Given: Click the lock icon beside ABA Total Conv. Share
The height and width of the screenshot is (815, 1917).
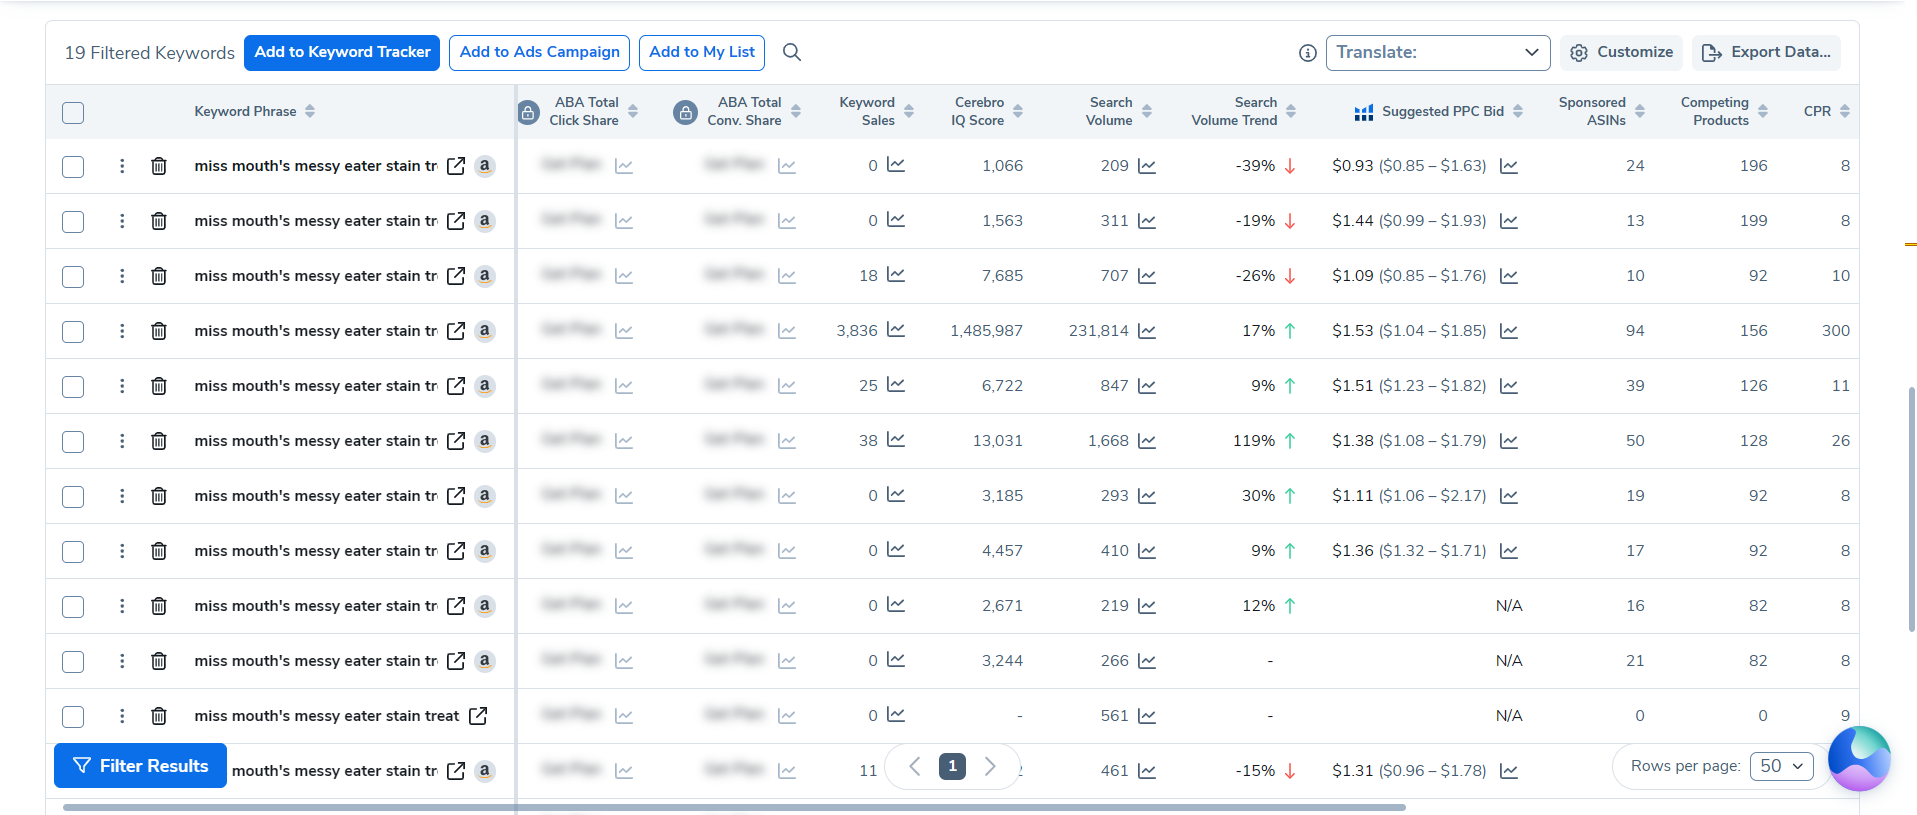Looking at the screenshot, I should pyautogui.click(x=685, y=112).
